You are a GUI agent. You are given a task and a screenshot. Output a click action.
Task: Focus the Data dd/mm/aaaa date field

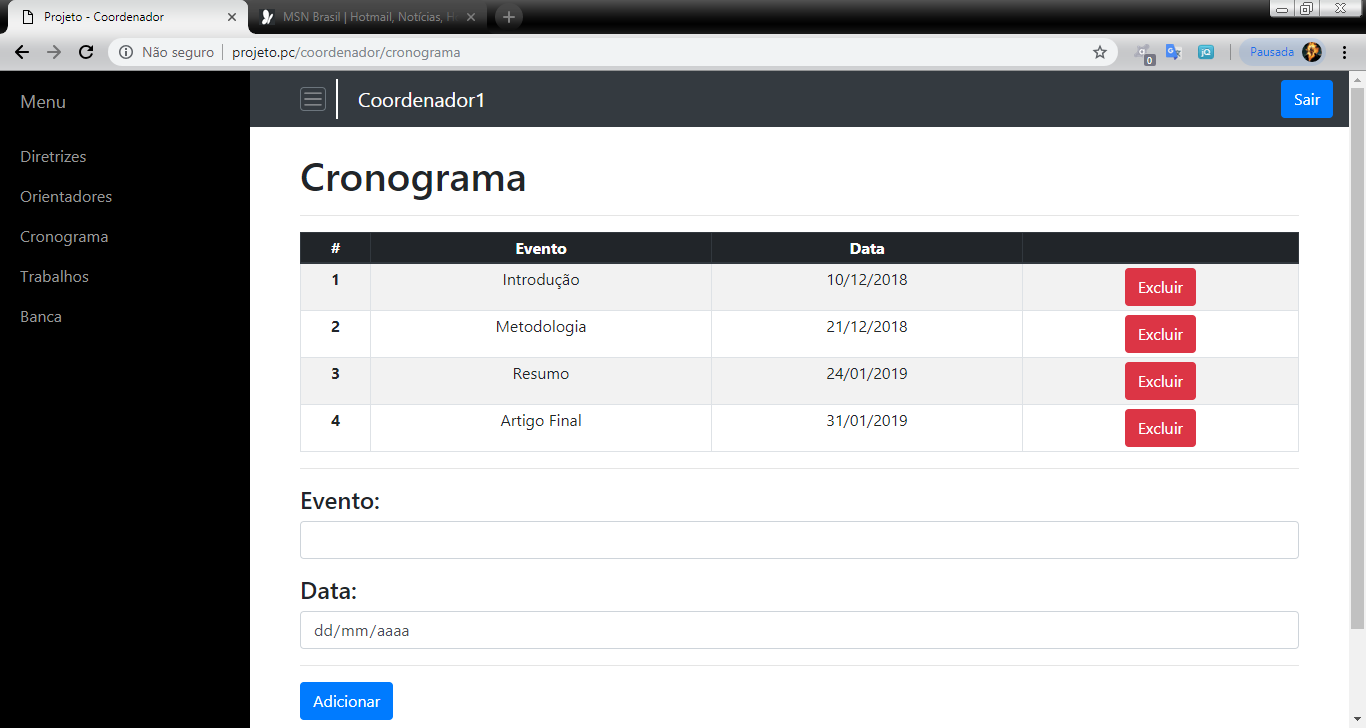(799, 630)
